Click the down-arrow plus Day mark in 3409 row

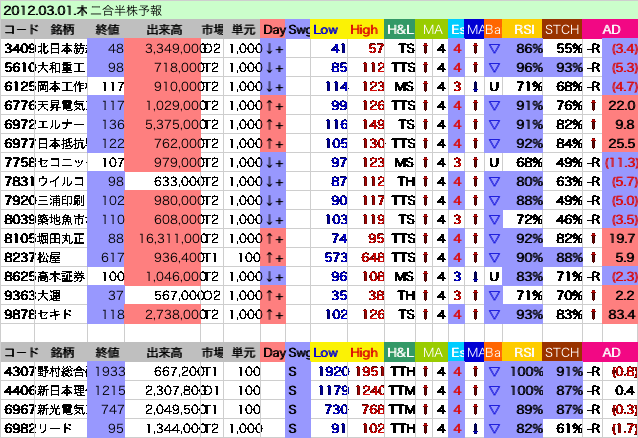(x=274, y=49)
